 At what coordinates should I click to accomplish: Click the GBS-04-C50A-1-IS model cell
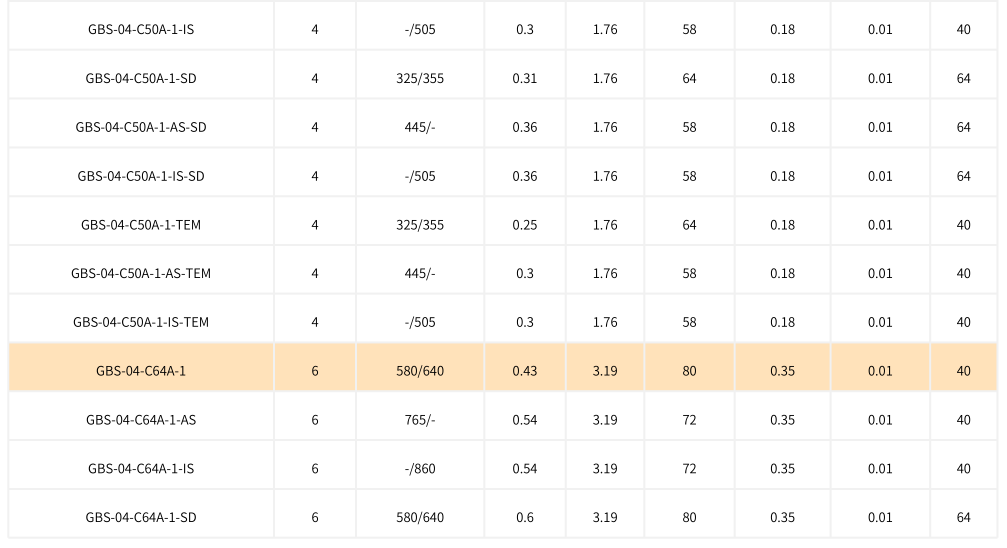point(141,29)
